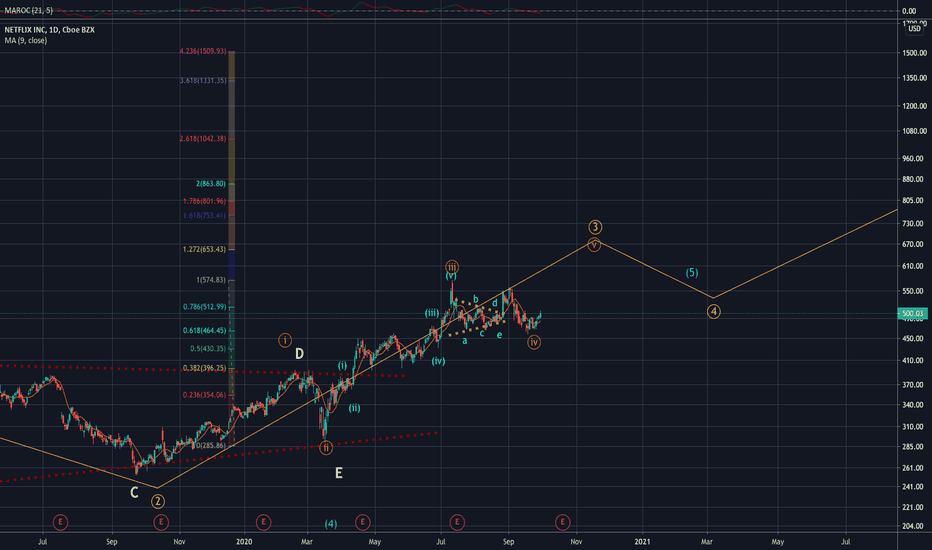Click the 1500.00 price axis label
This screenshot has width=932, height=550.
pyautogui.click(x=914, y=53)
